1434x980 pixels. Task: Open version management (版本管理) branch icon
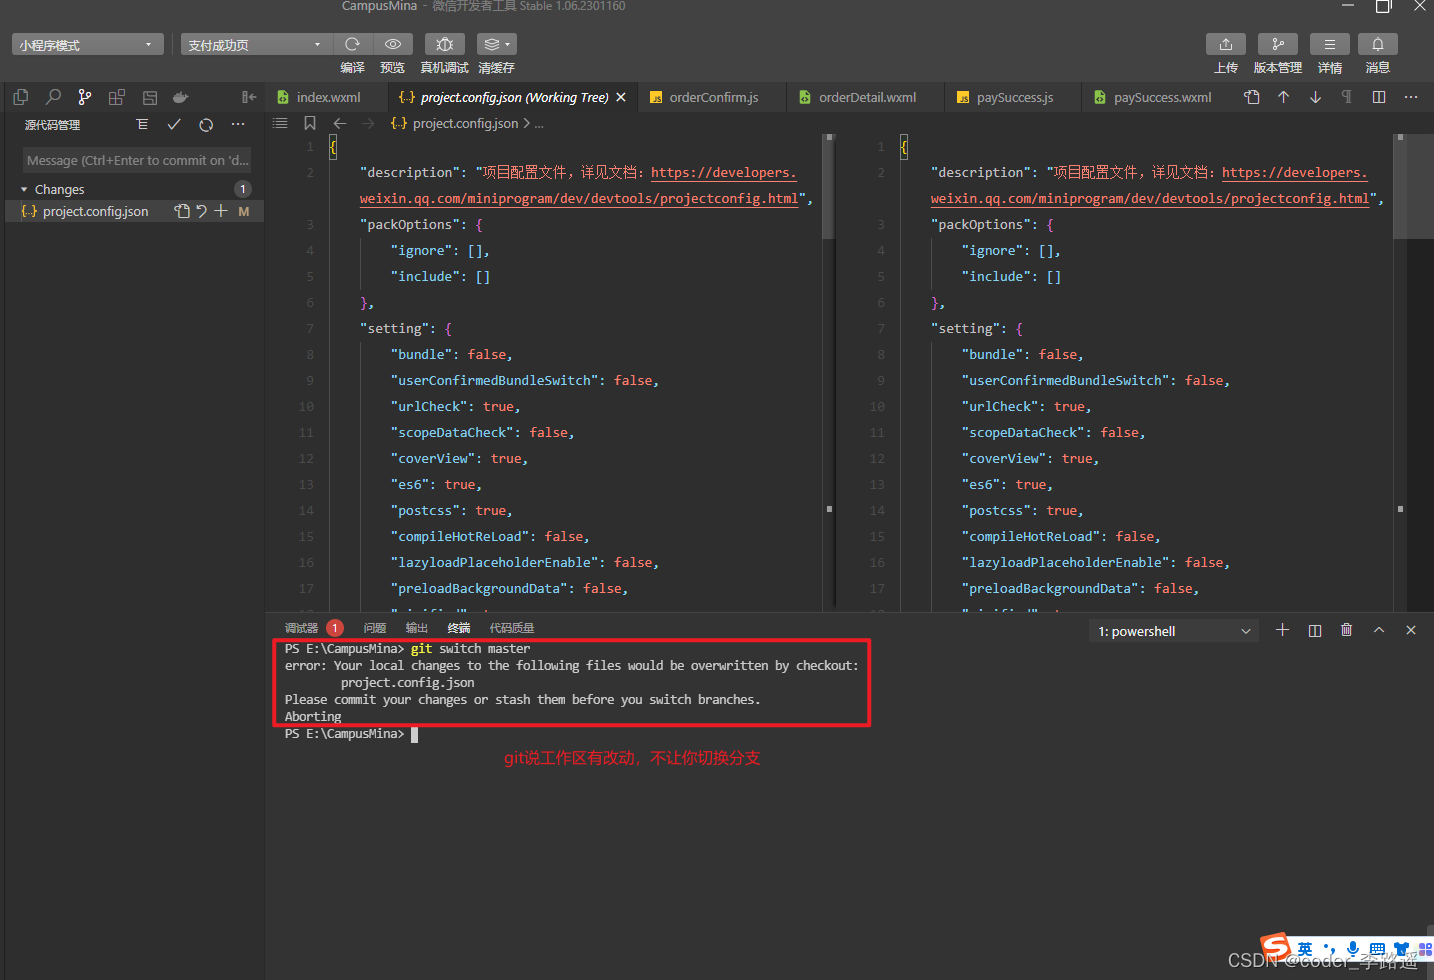[x=1278, y=44]
